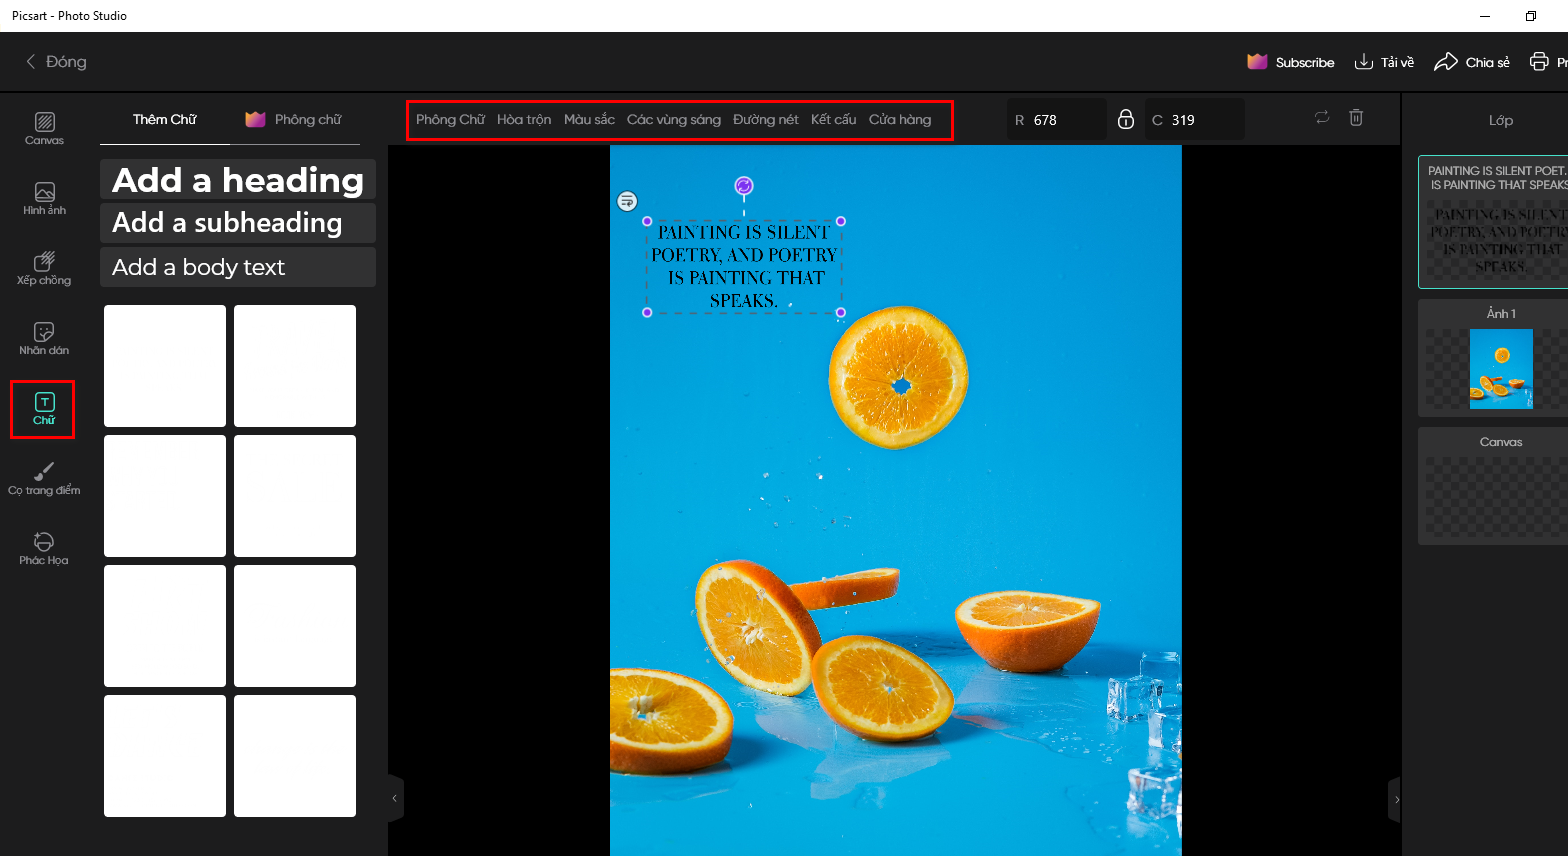This screenshot has width=1568, height=856.
Task: Open the Màu sắc color menu
Action: tap(589, 119)
